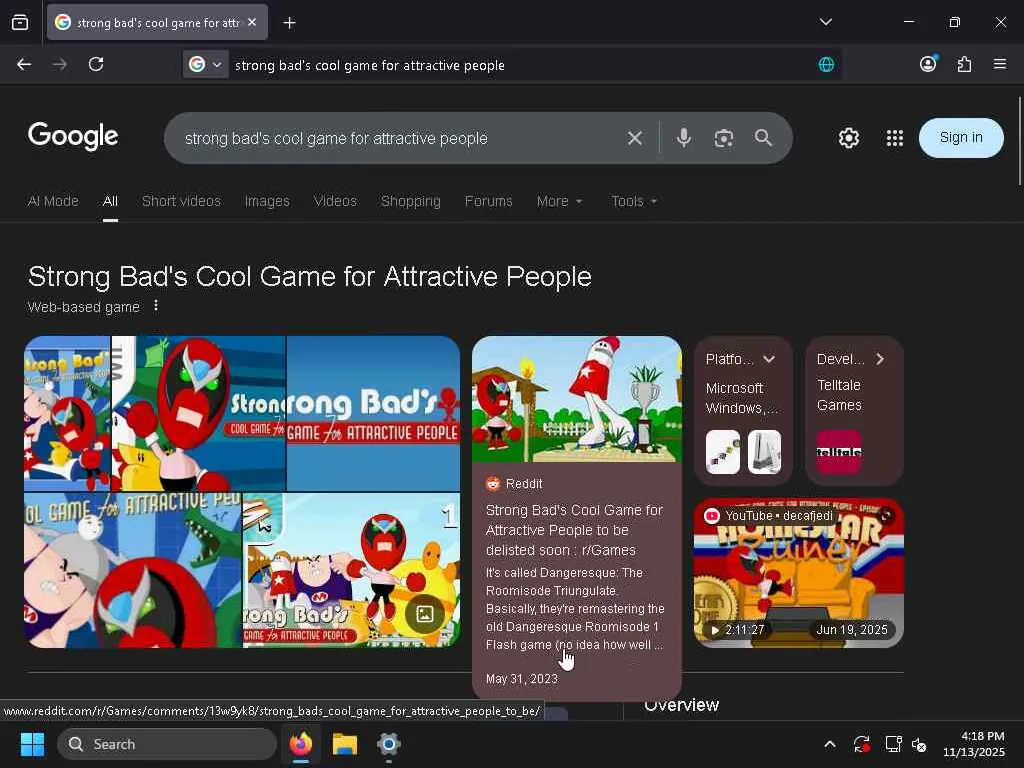Open the Google apps grid

[x=895, y=138]
